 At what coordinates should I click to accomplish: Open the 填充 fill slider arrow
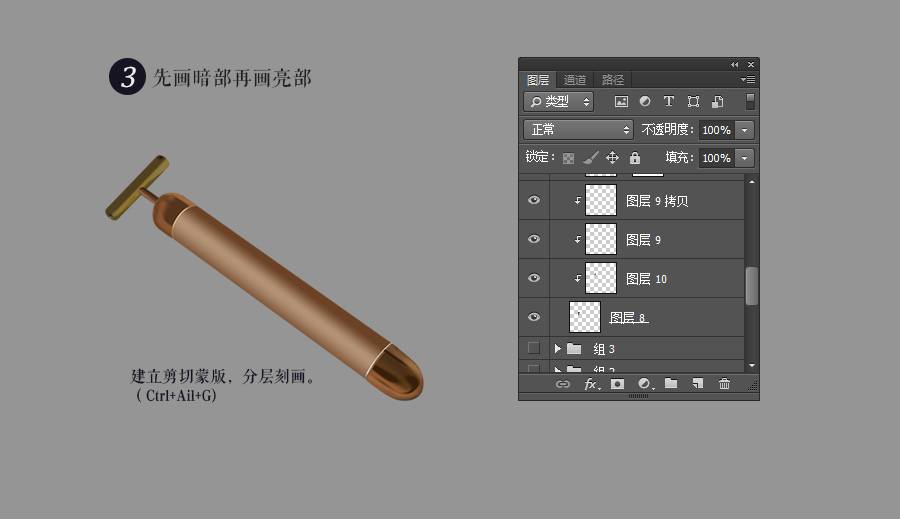click(x=744, y=158)
